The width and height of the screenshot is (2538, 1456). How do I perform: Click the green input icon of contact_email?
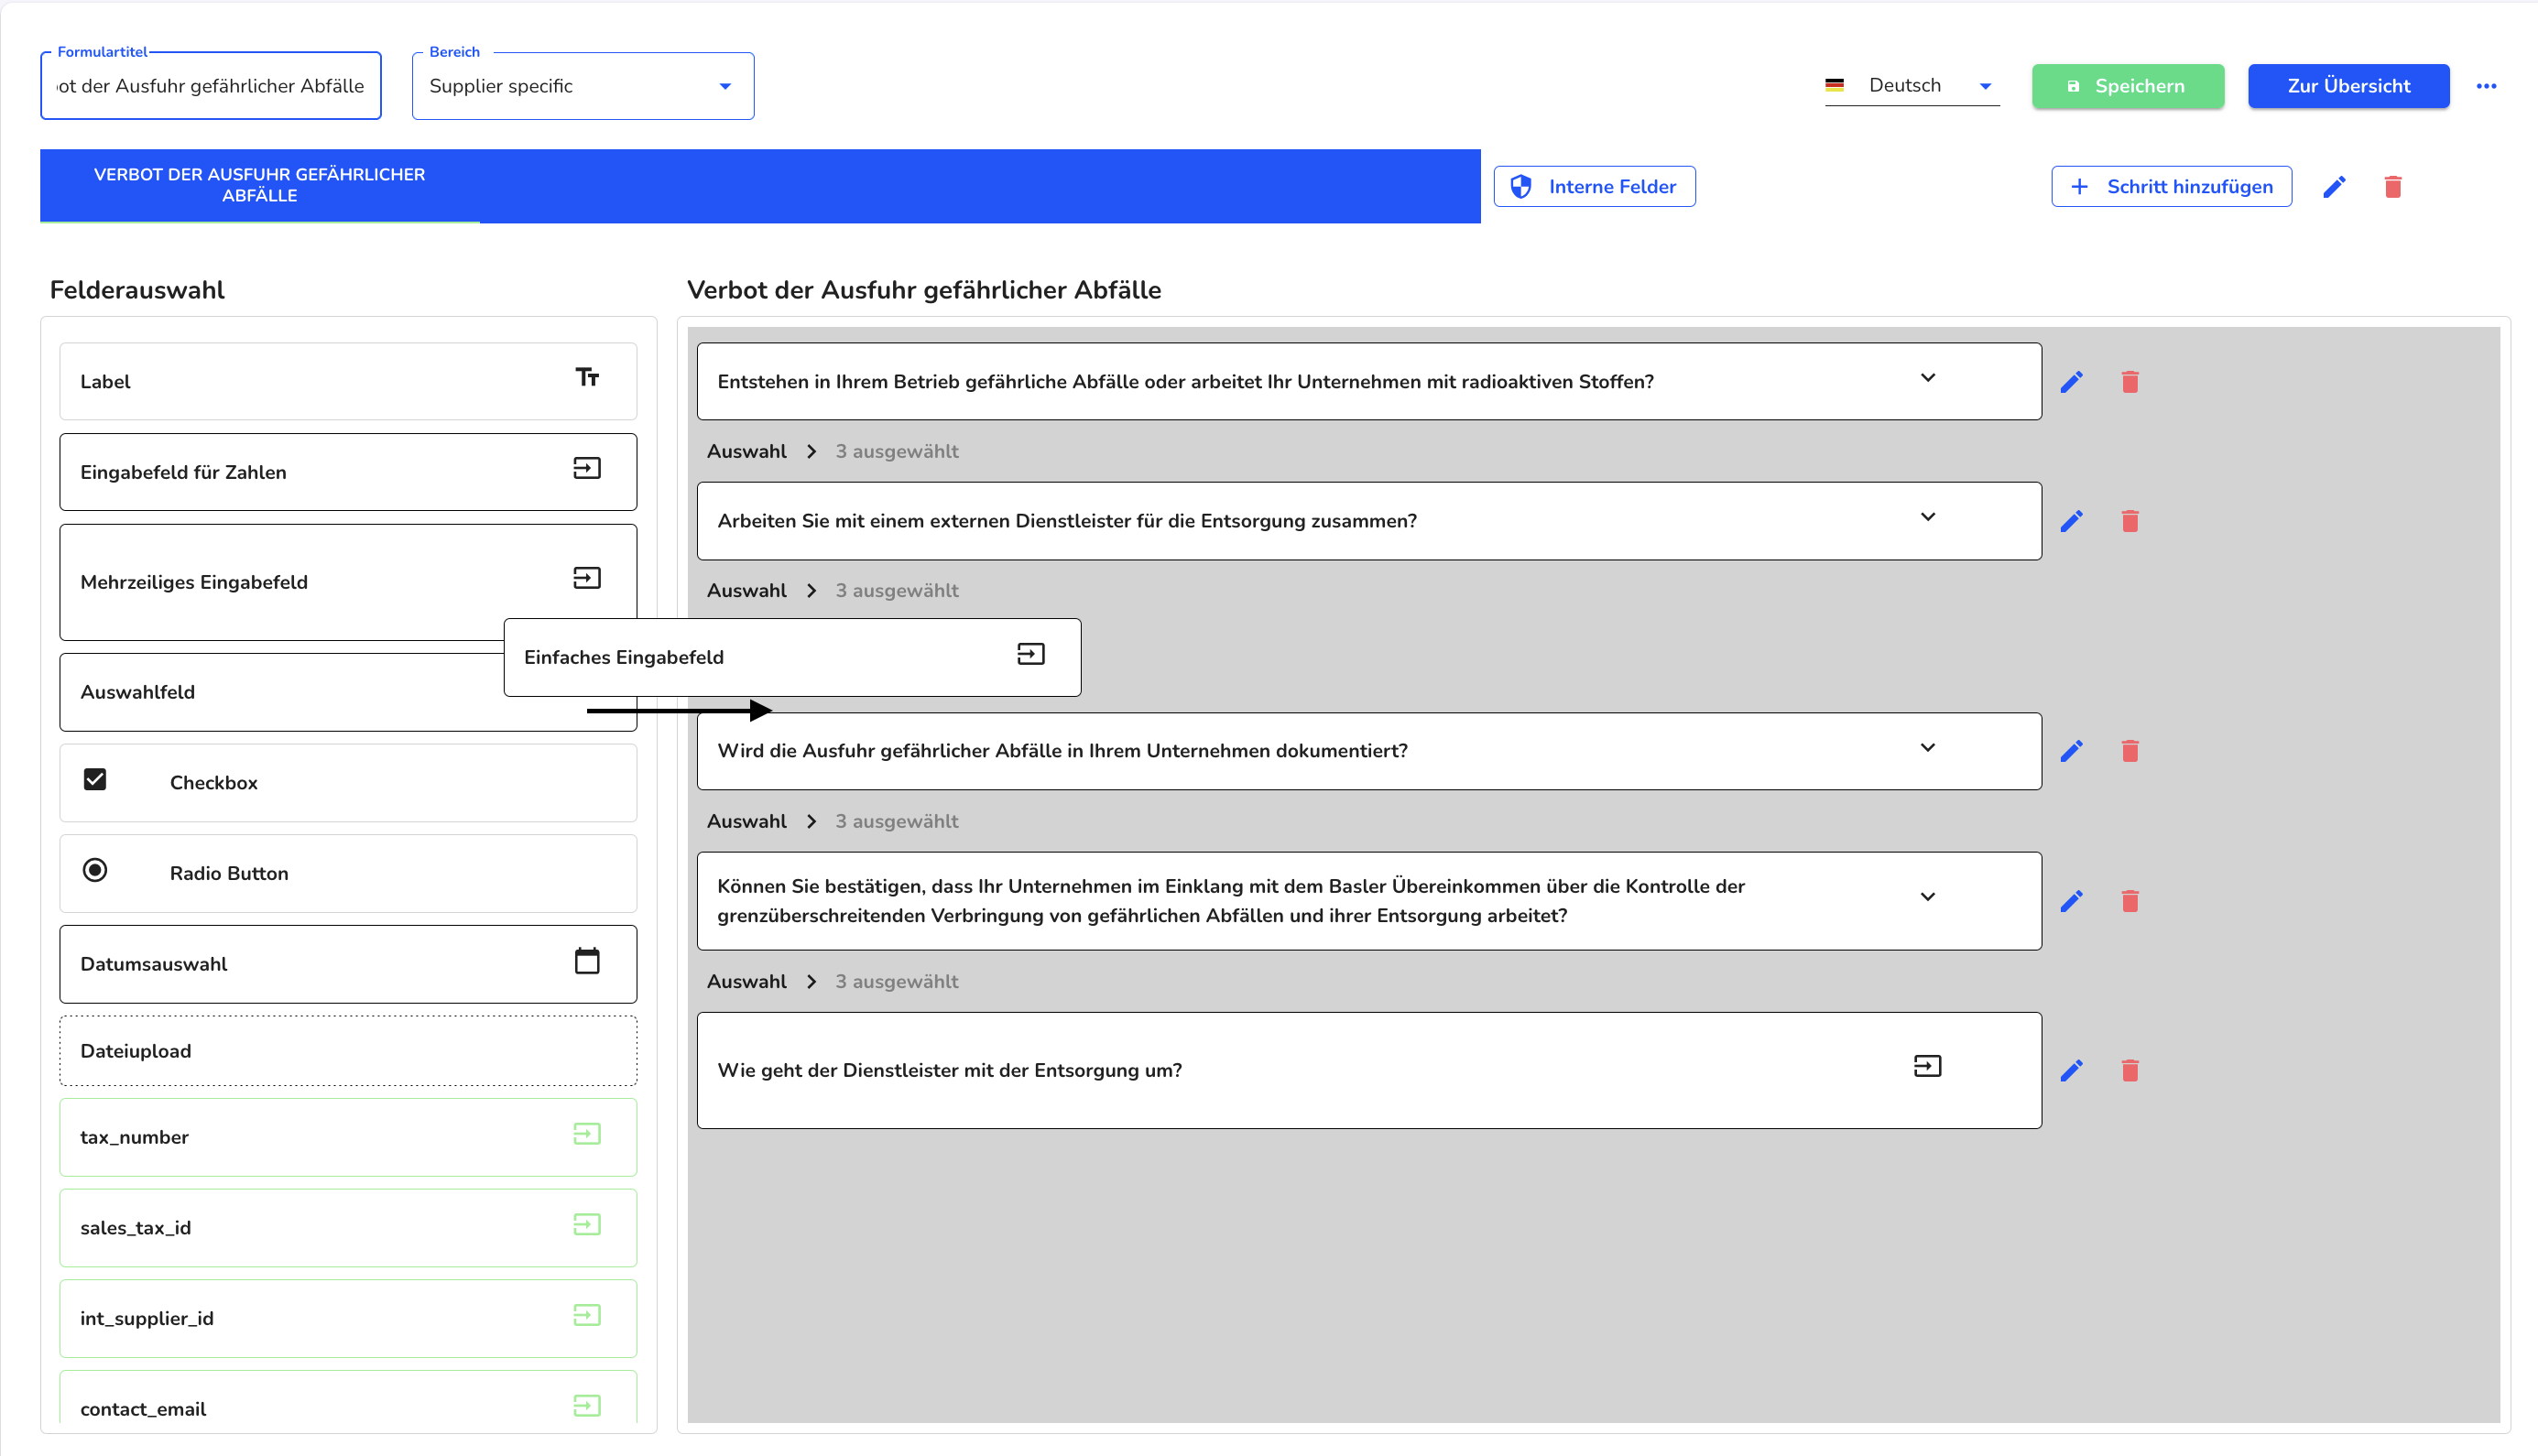click(x=587, y=1406)
